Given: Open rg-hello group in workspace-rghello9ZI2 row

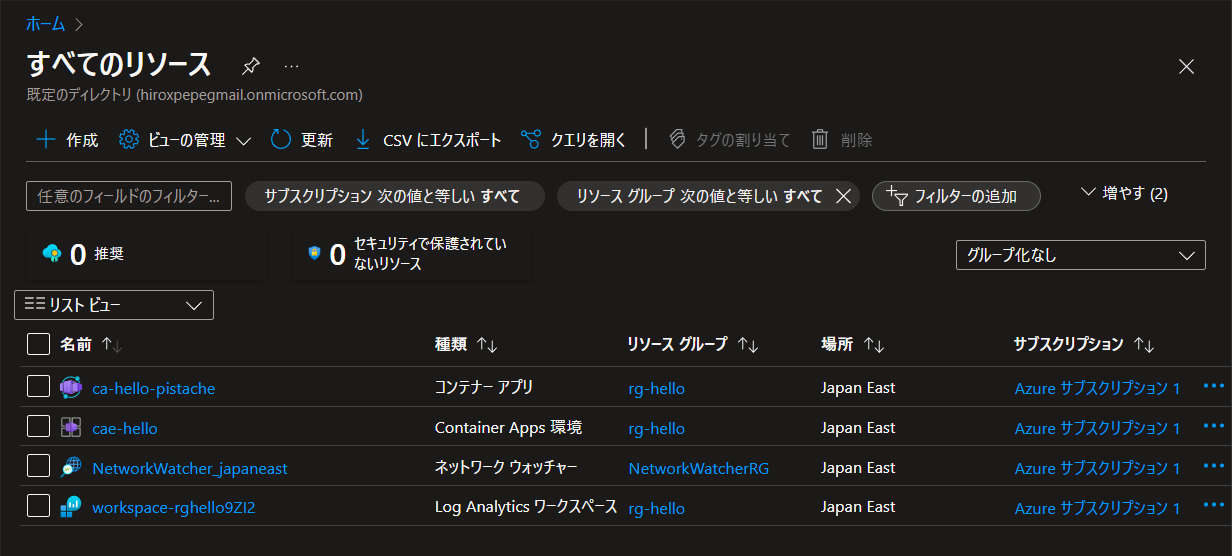Looking at the screenshot, I should point(657,508).
